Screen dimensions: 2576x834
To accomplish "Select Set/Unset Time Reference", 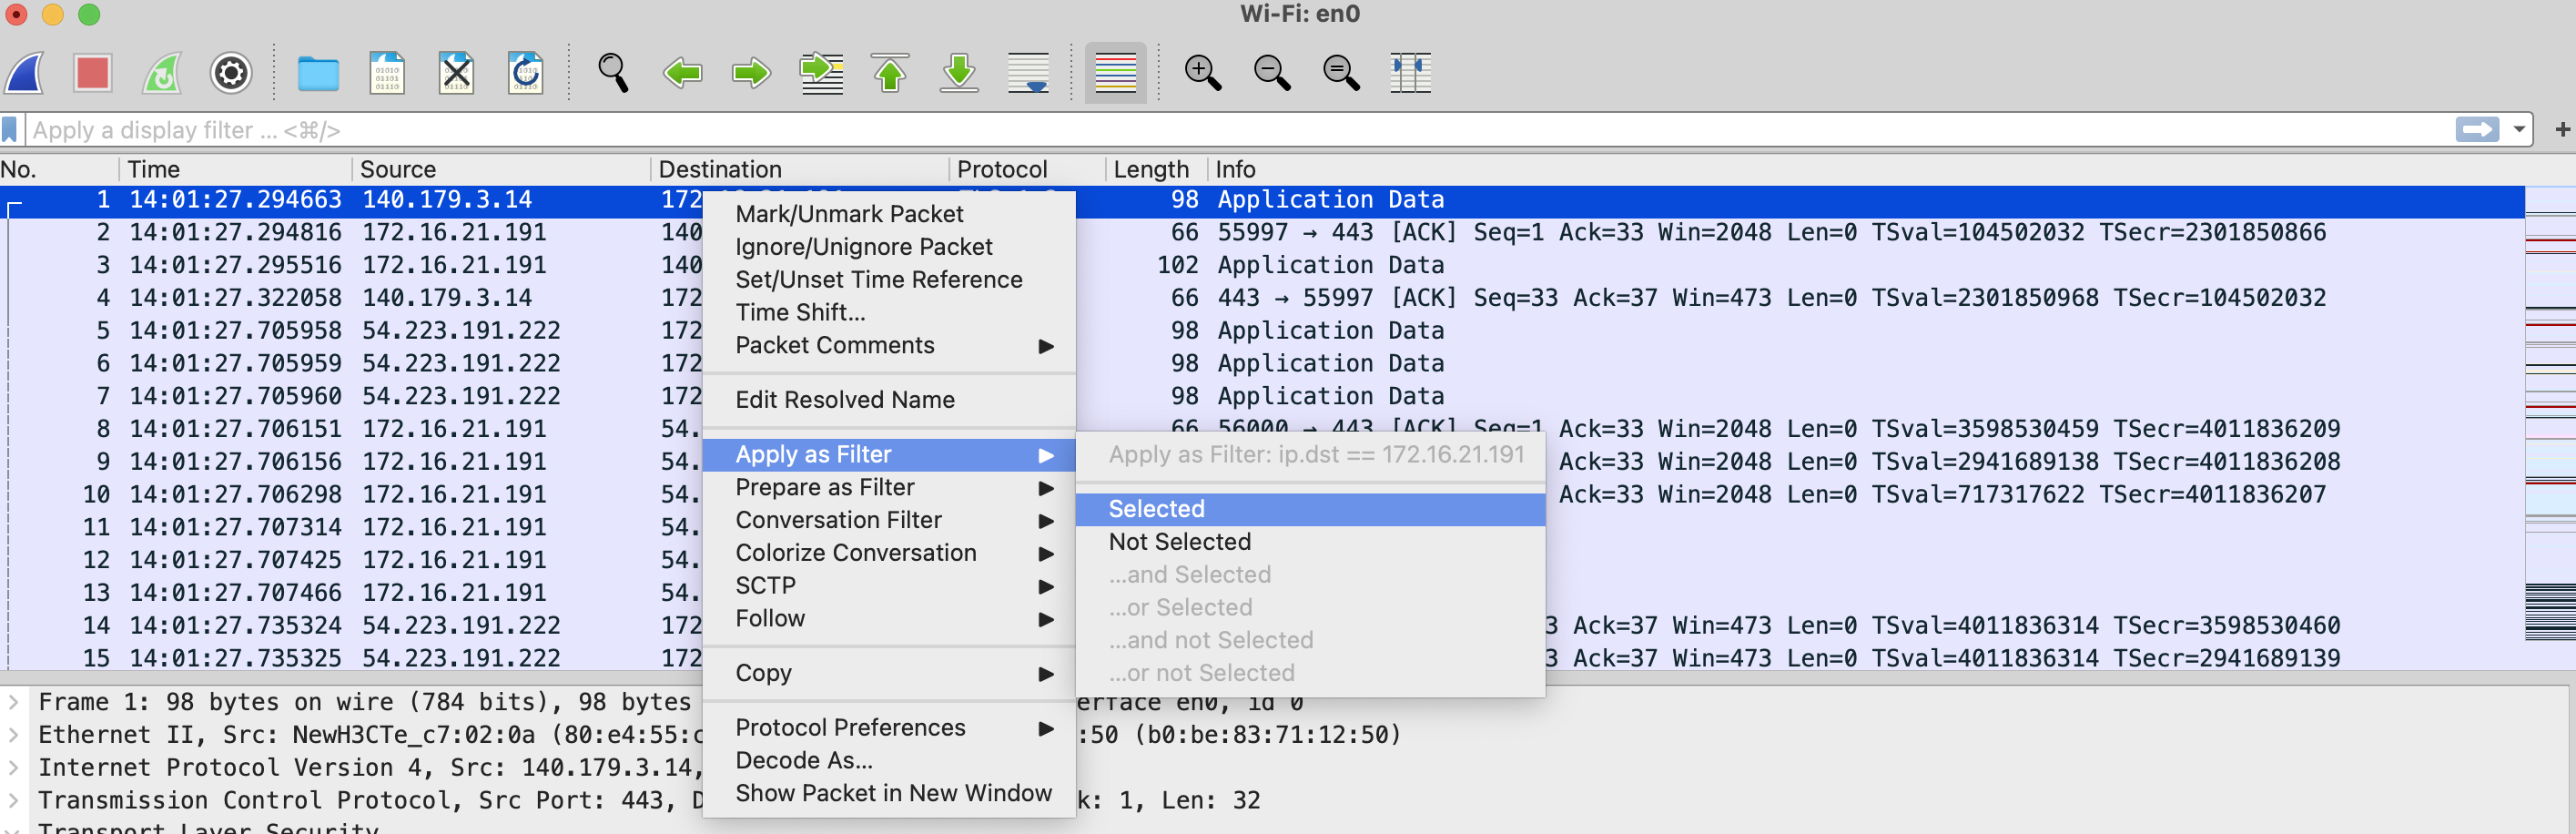I will tap(889, 280).
